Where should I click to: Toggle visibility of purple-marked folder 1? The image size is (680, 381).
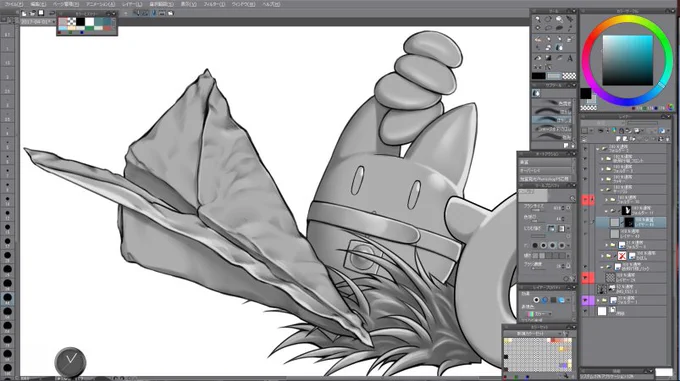click(x=585, y=300)
